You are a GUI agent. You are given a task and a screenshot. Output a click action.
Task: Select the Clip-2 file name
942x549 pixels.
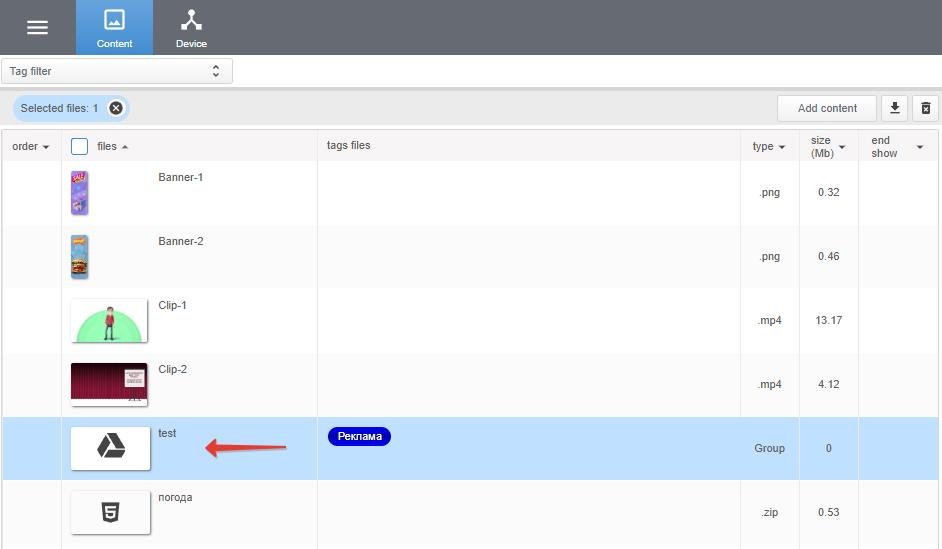coord(172,369)
